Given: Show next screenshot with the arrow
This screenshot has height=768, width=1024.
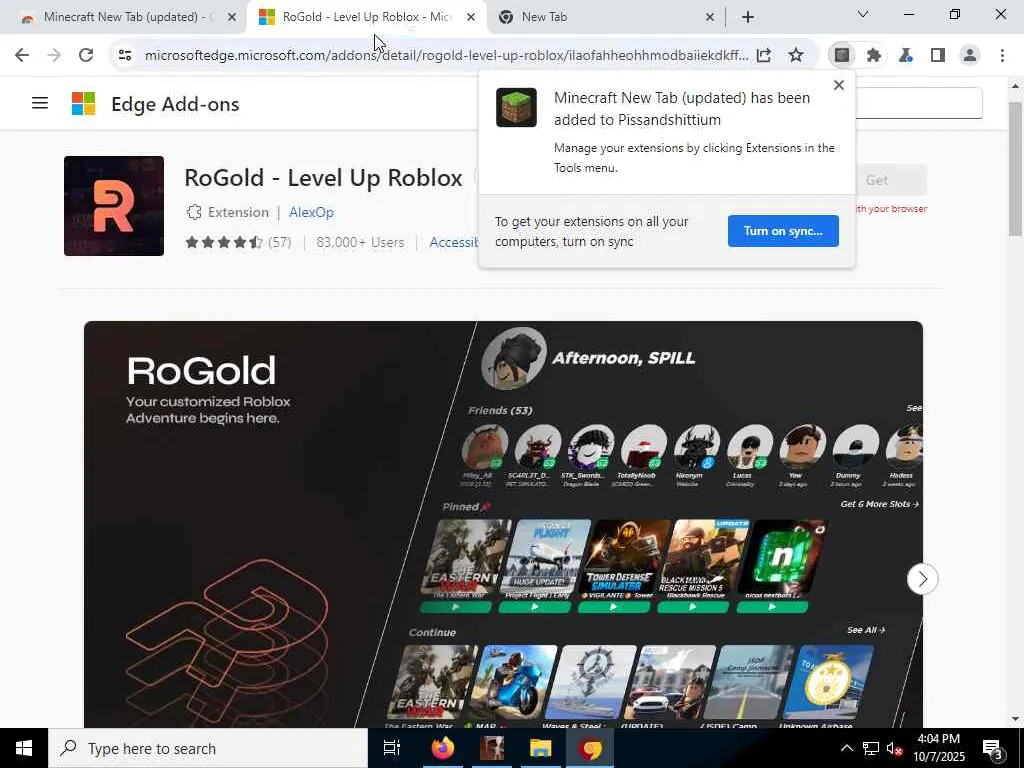Looking at the screenshot, I should (x=922, y=579).
